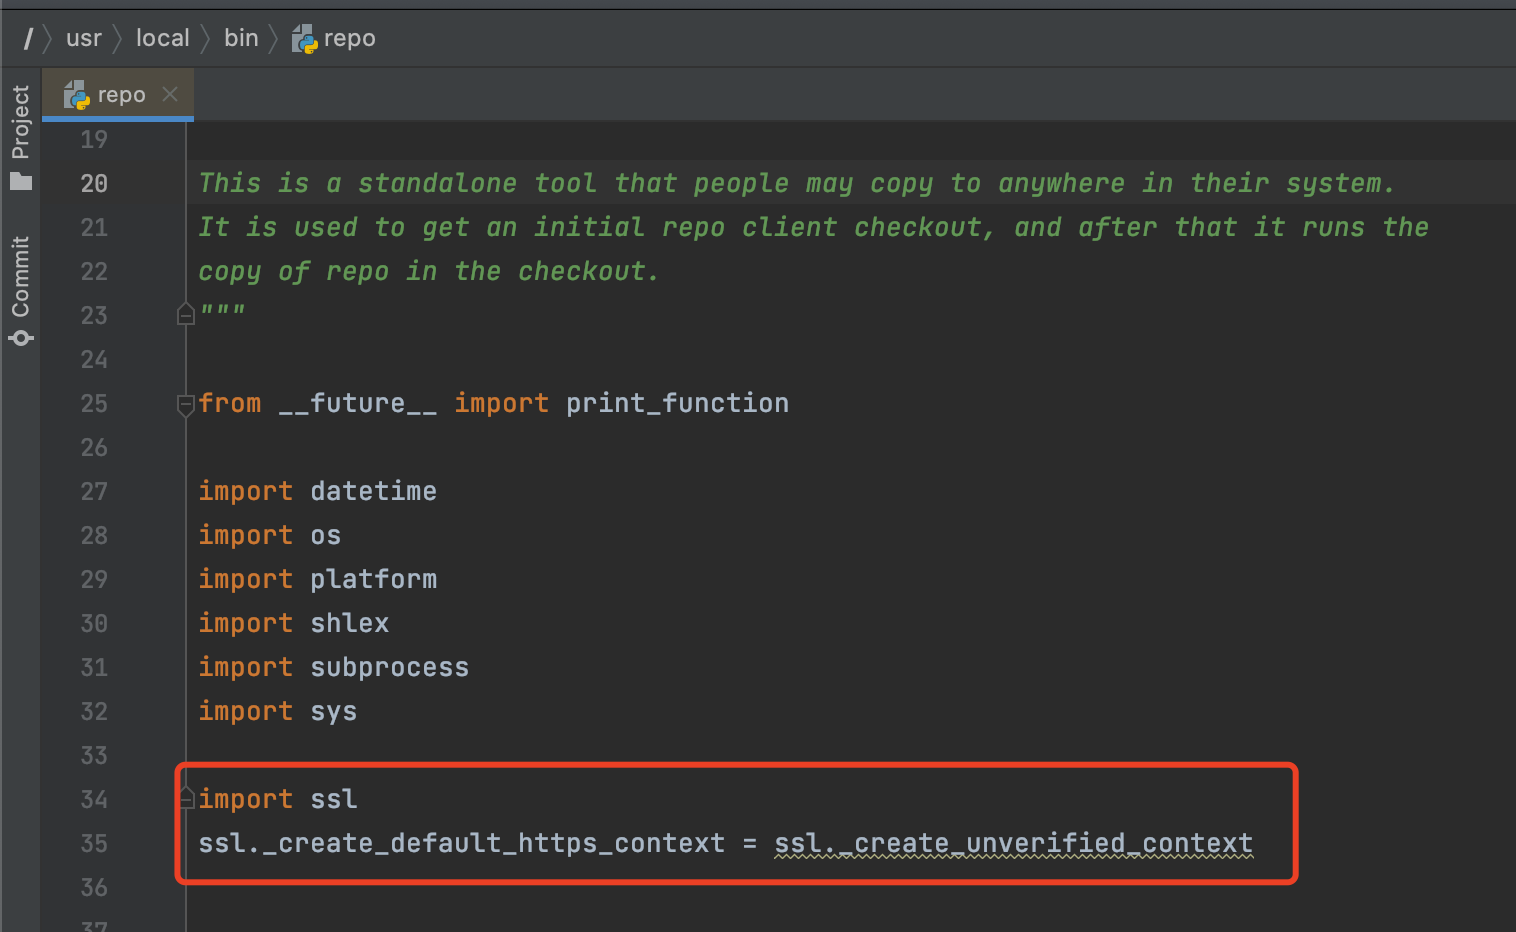1516x932 pixels.
Task: Click the text 'print_function' on line 25
Action: (x=677, y=404)
